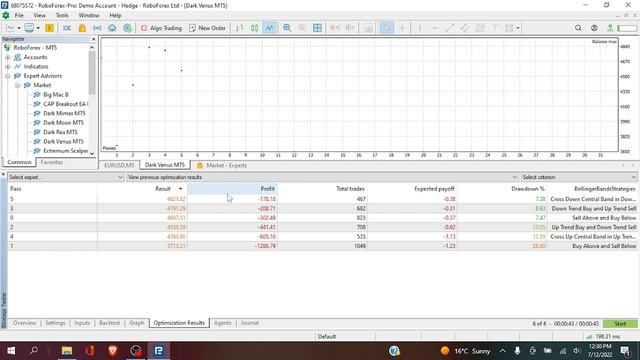The width and height of the screenshot is (640, 360).
Task: Draw a vertical line tool
Action: [420, 28]
